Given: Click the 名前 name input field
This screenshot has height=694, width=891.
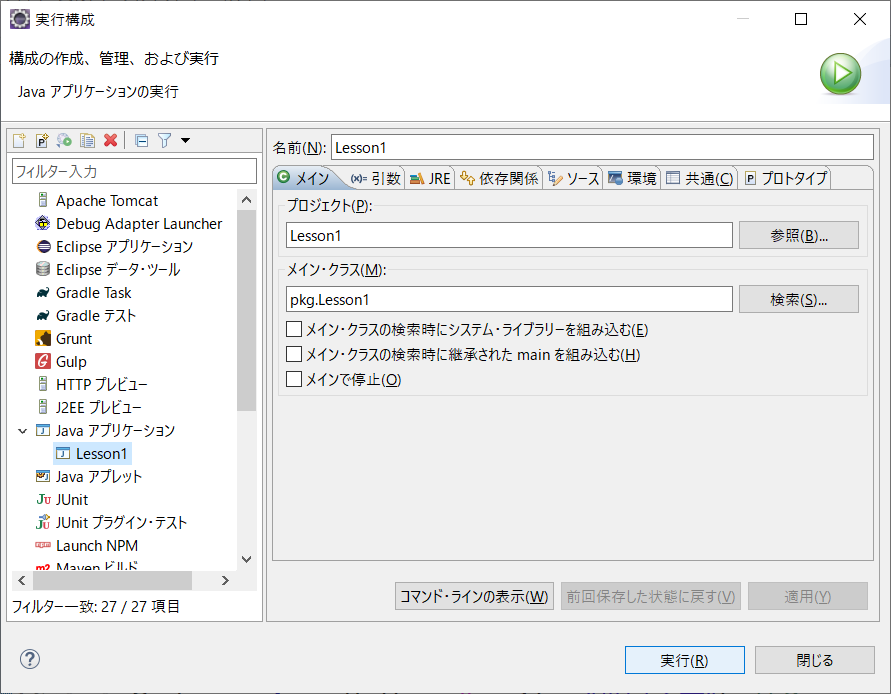Looking at the screenshot, I should pos(602,147).
